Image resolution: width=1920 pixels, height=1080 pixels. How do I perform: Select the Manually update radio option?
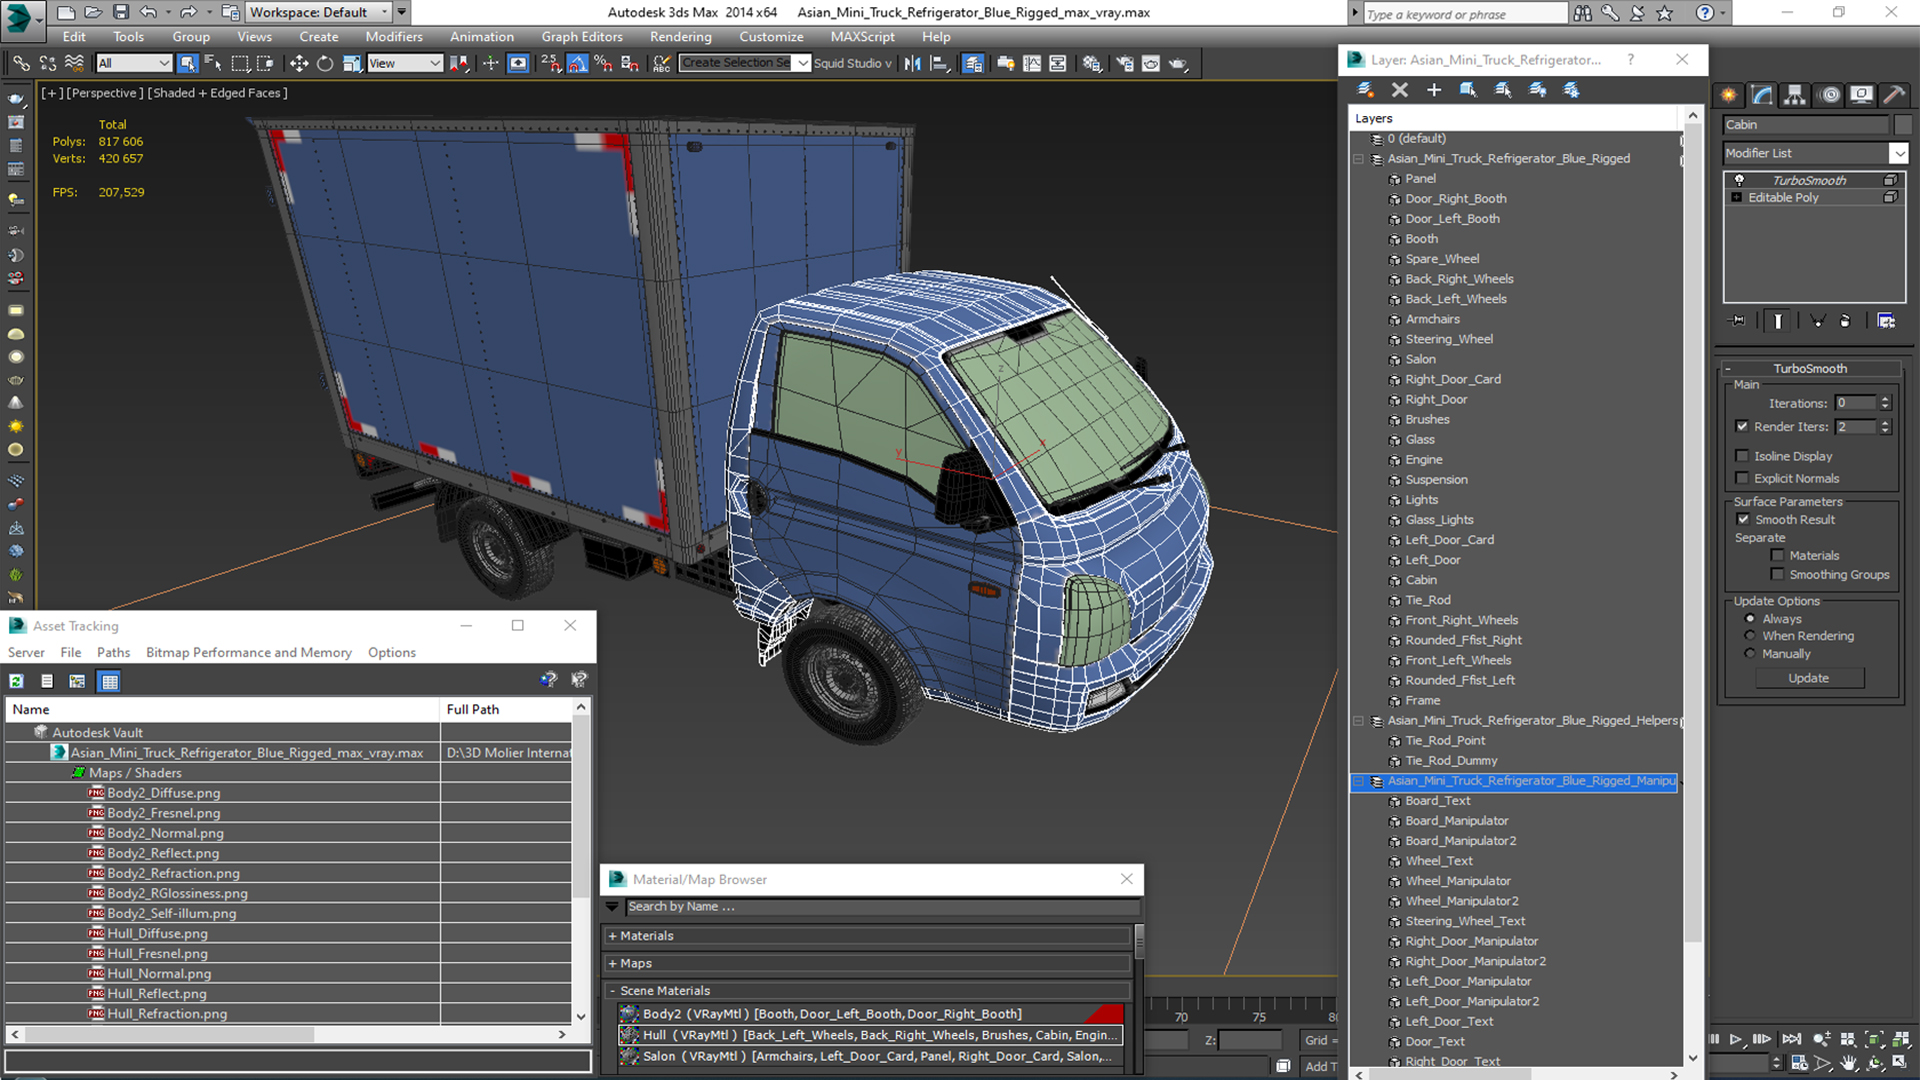tap(1750, 654)
